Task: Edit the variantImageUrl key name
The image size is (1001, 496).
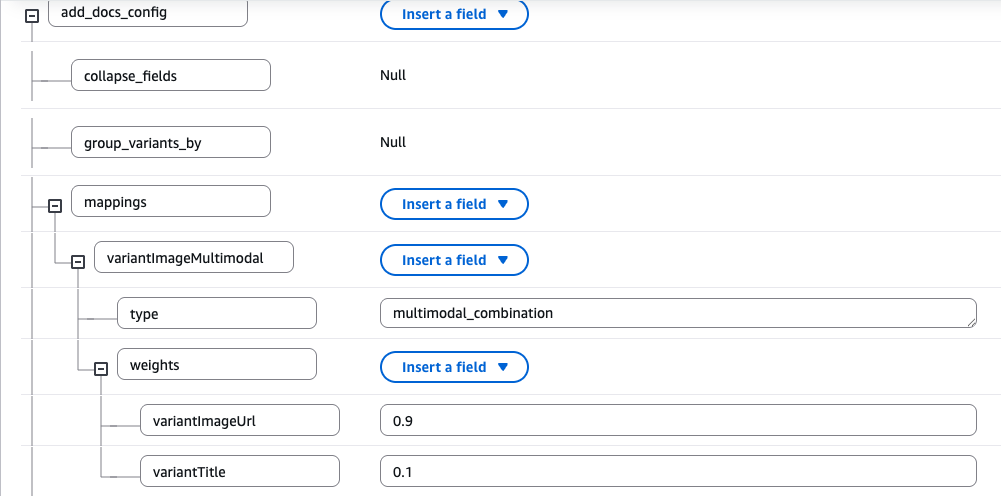Action: (x=240, y=420)
